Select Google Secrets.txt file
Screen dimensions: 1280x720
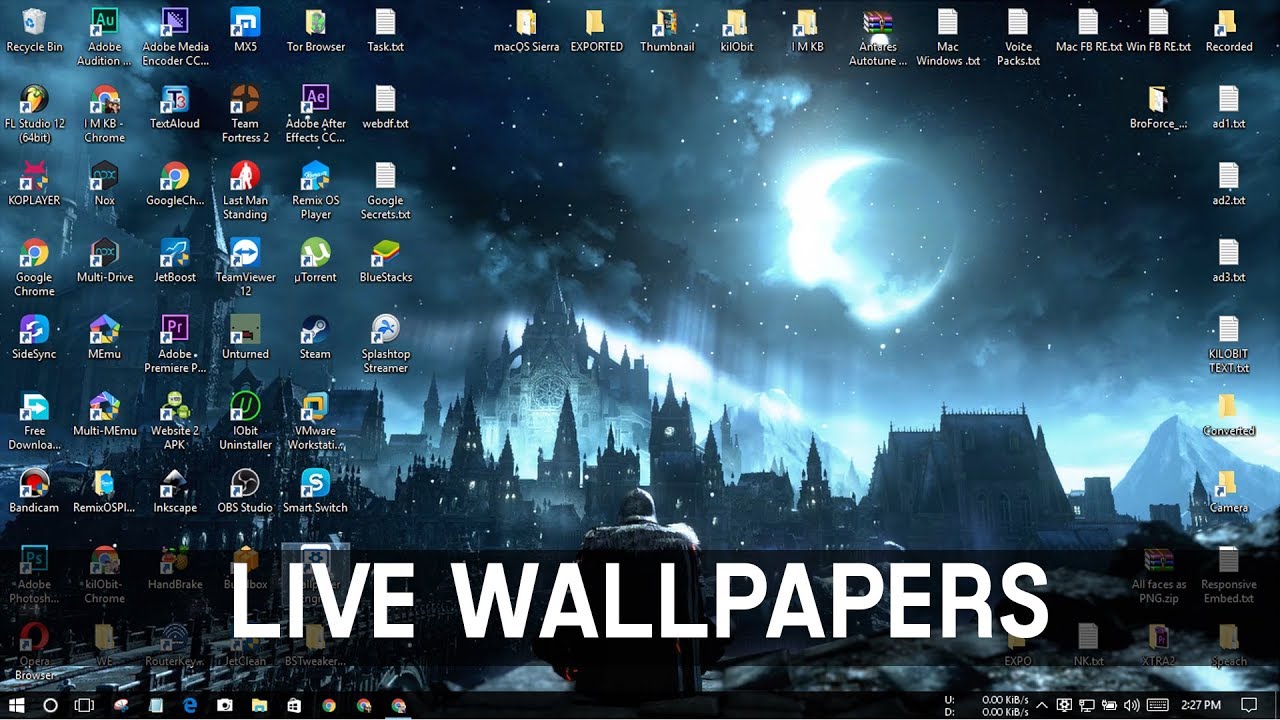coord(385,191)
